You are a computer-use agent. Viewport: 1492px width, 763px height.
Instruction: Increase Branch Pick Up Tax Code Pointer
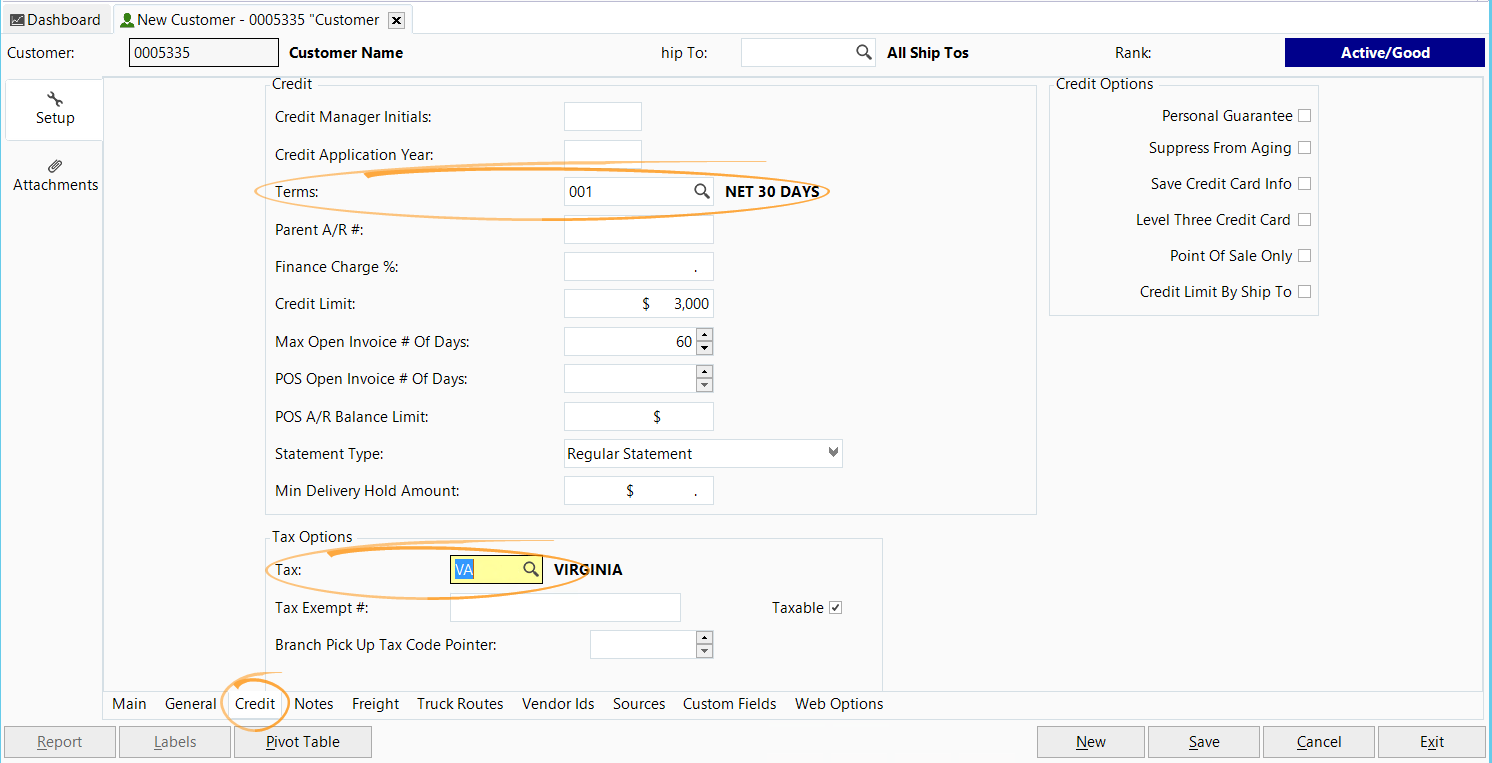pos(704,638)
